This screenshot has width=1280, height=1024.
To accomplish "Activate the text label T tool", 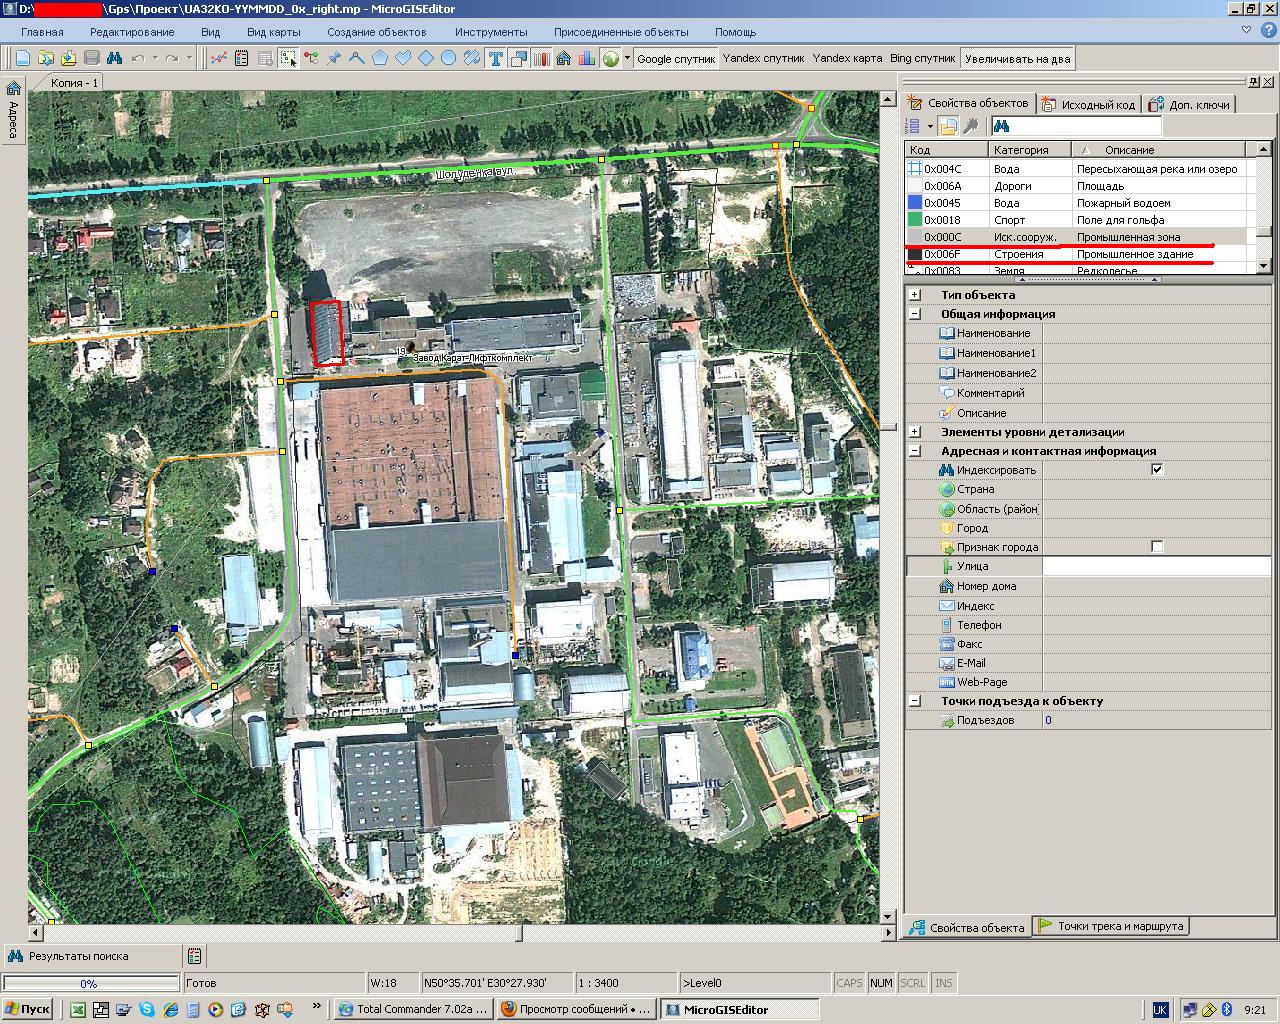I will [495, 58].
